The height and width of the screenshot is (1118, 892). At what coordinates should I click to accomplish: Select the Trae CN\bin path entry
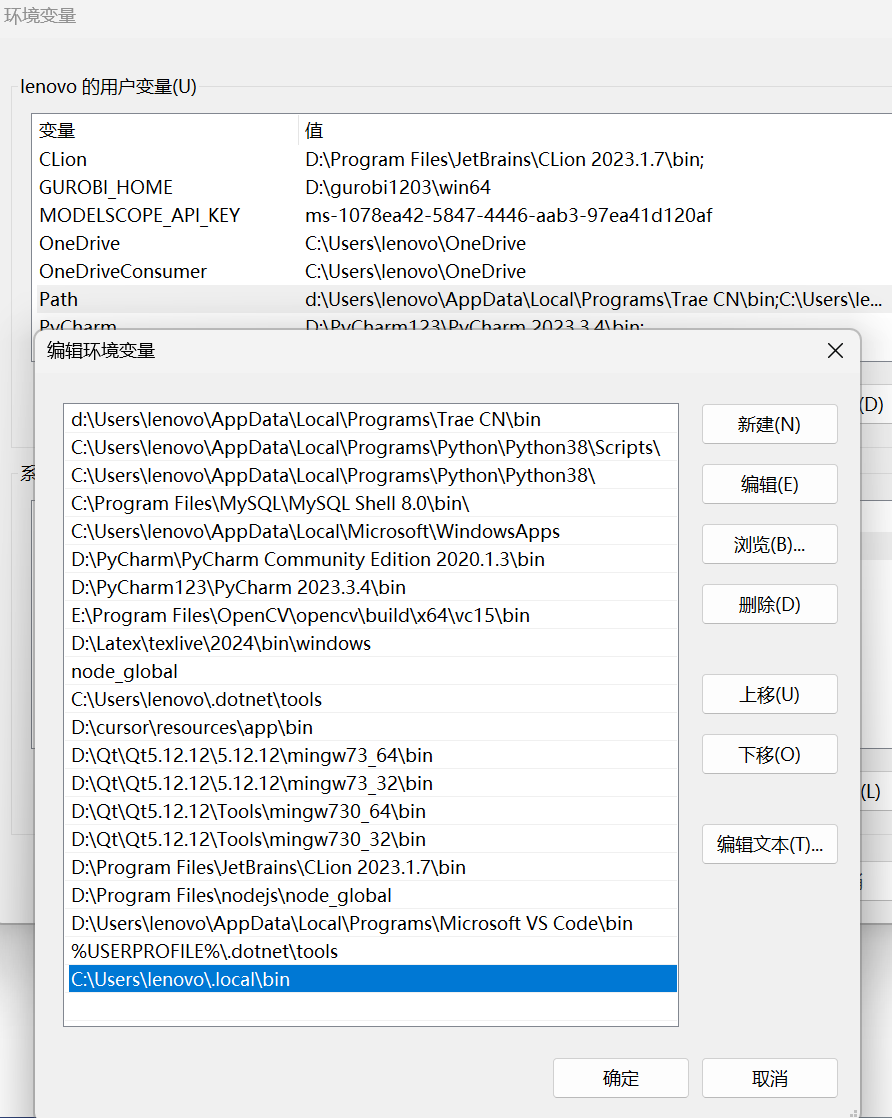[371, 419]
